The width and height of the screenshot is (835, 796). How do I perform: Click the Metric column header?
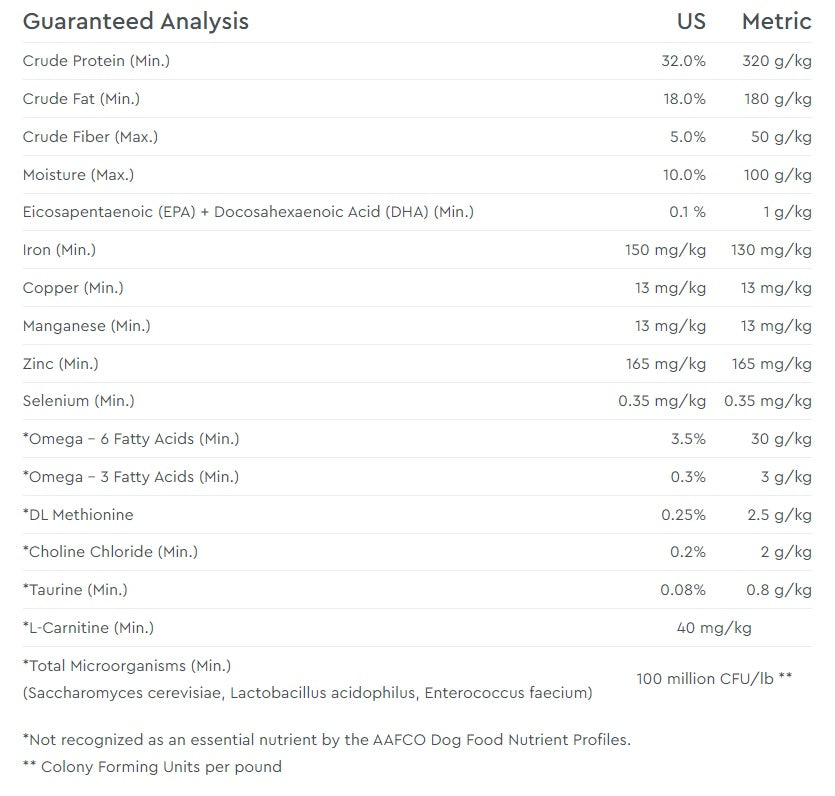pos(776,21)
